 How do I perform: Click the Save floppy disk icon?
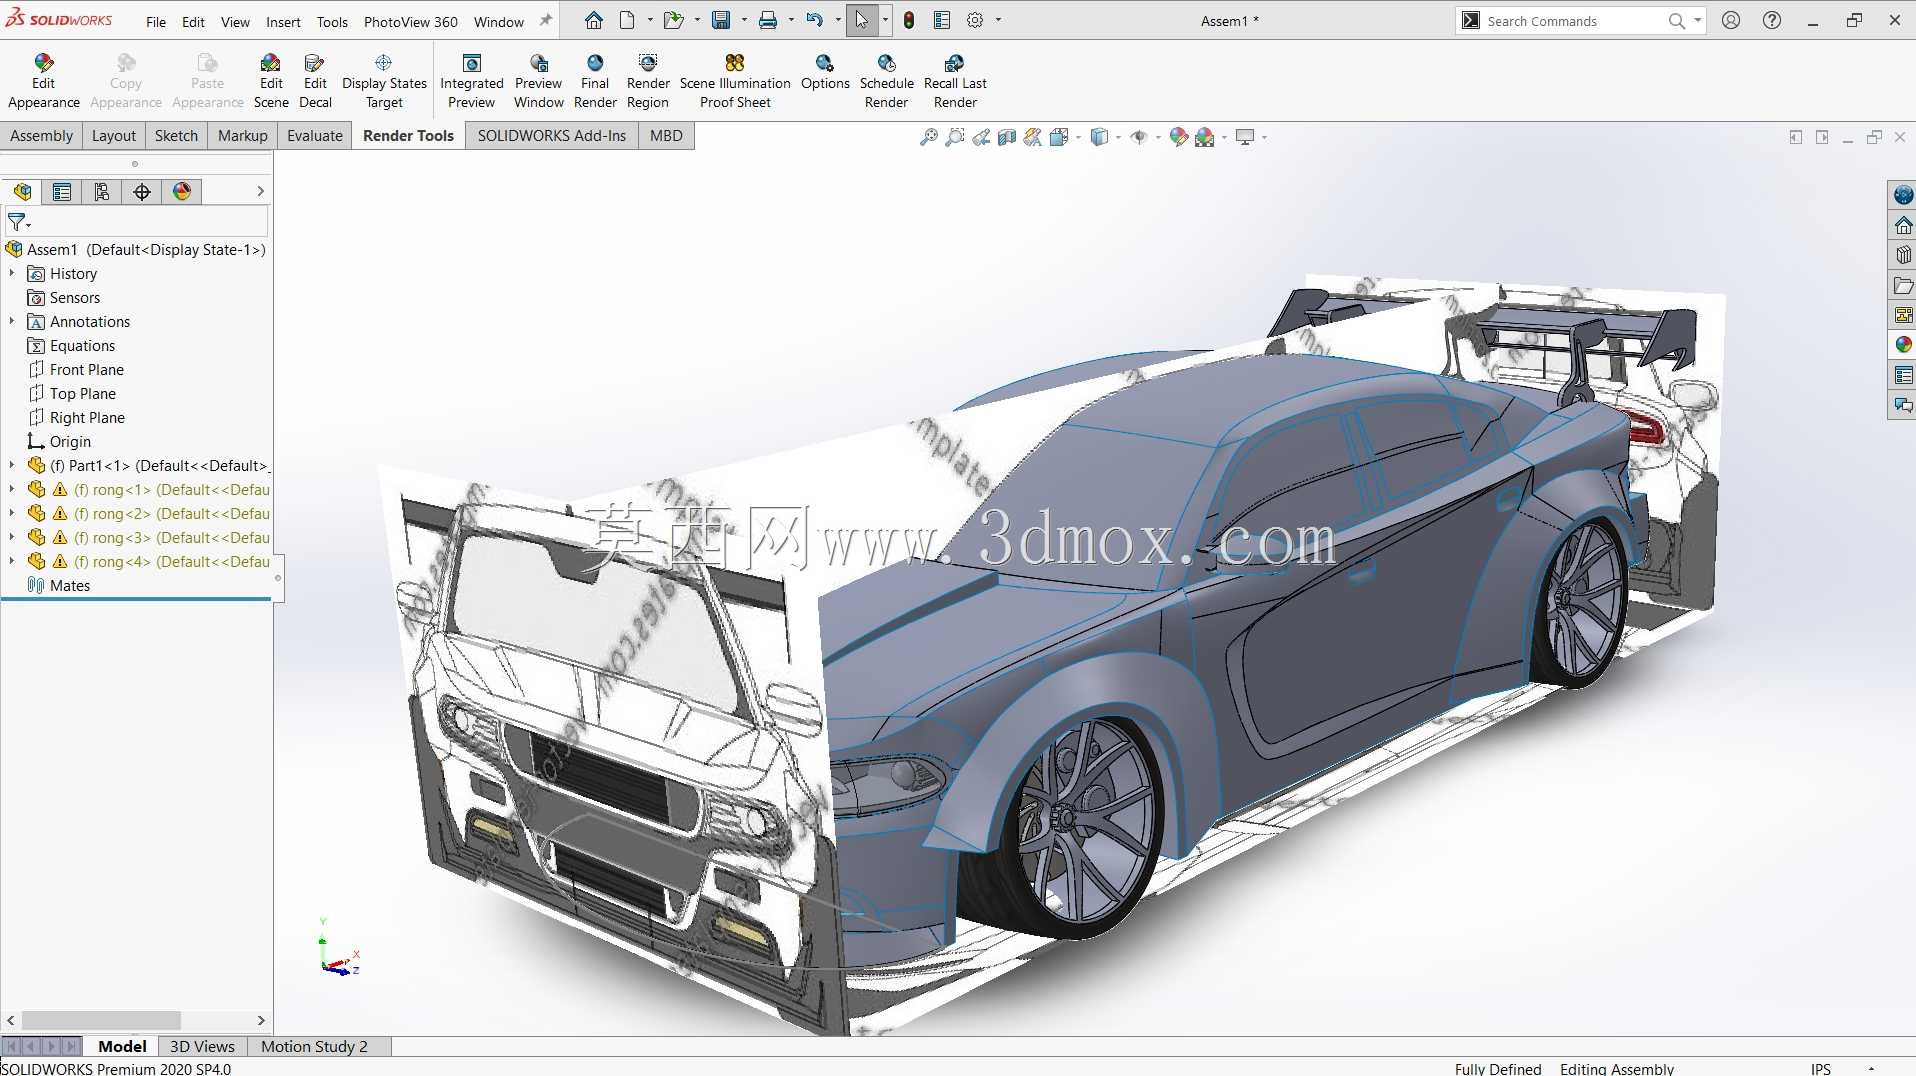[x=721, y=20]
